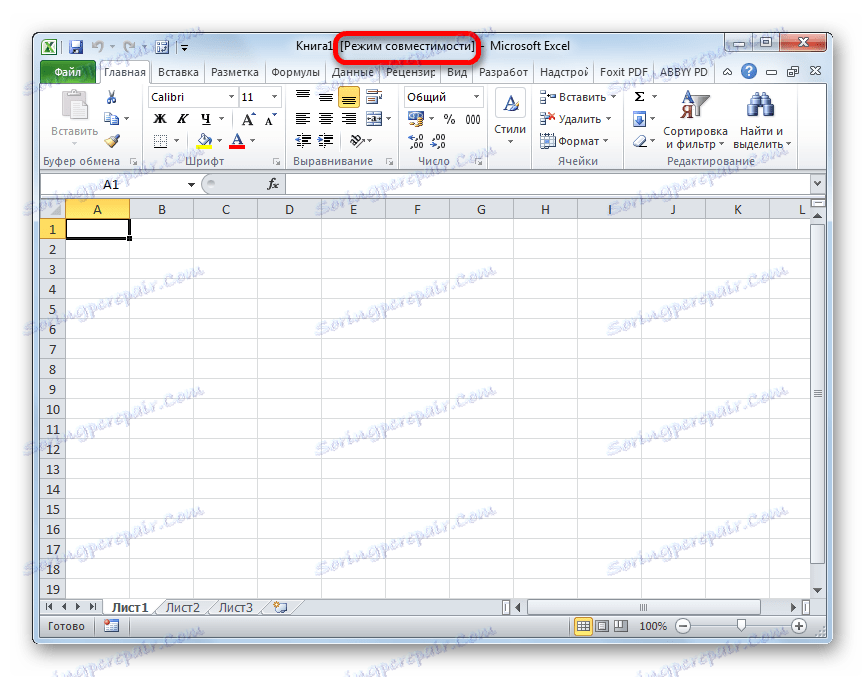This screenshot has height=677, width=866.
Task: Expand the Name Box dropdown arrow
Action: point(191,184)
